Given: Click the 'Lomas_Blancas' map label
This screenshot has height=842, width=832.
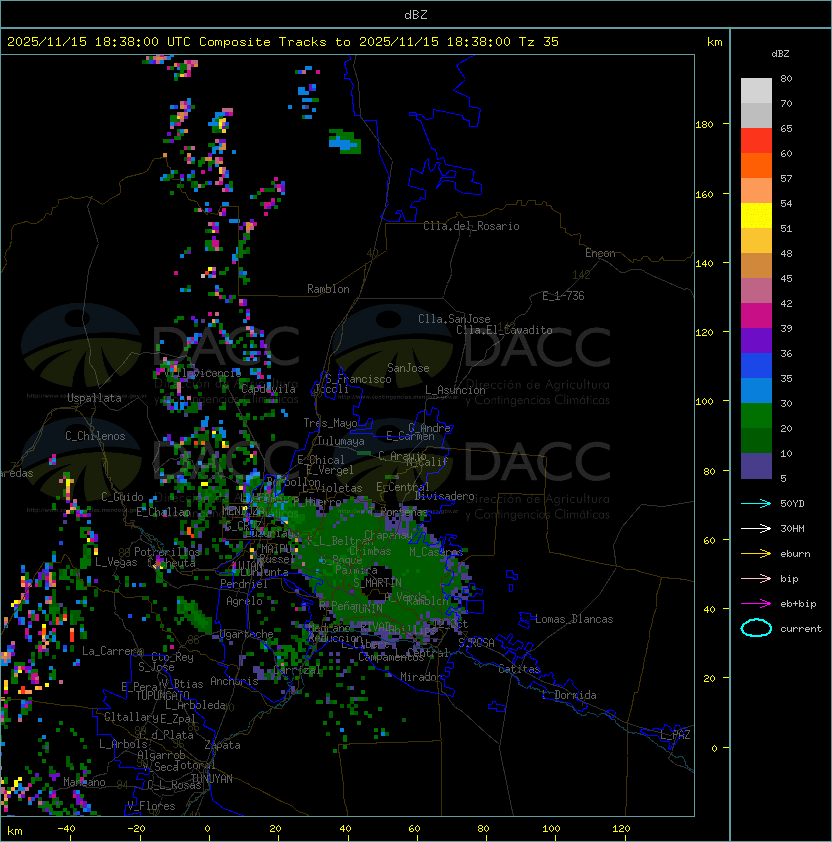Looking at the screenshot, I should point(574,619).
